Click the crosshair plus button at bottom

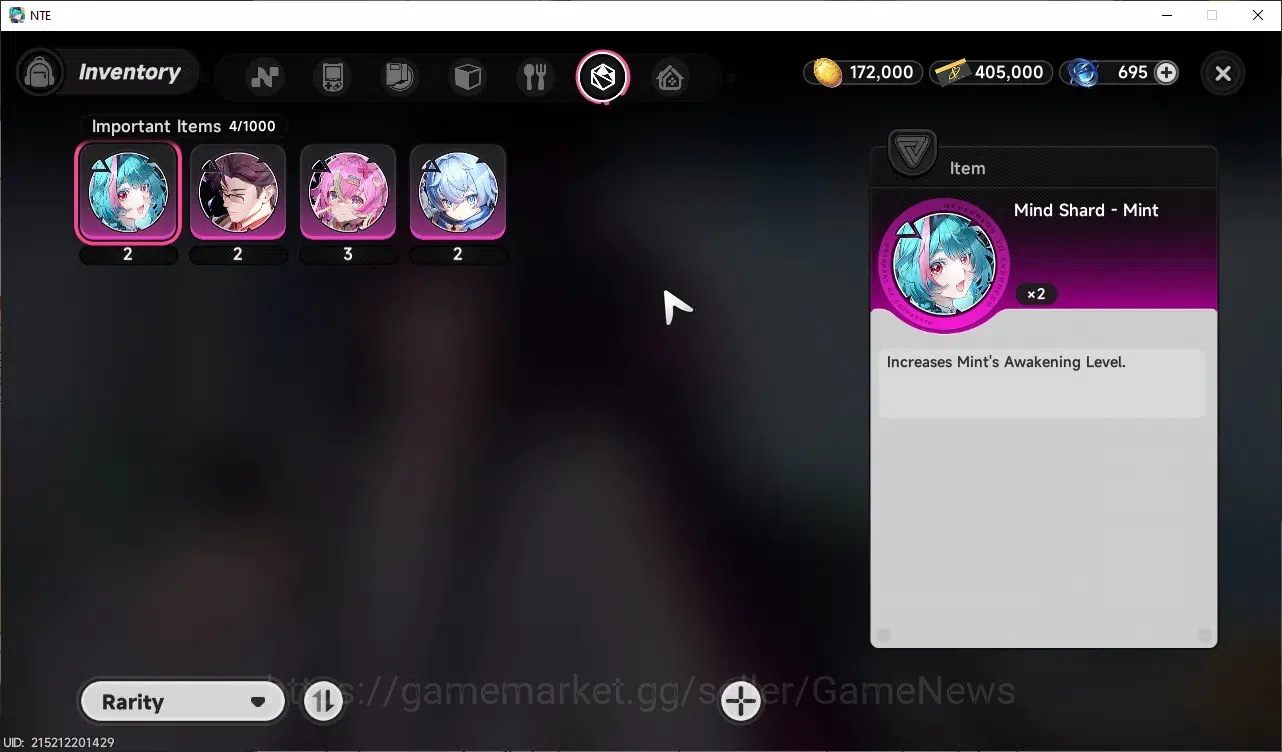tap(741, 701)
